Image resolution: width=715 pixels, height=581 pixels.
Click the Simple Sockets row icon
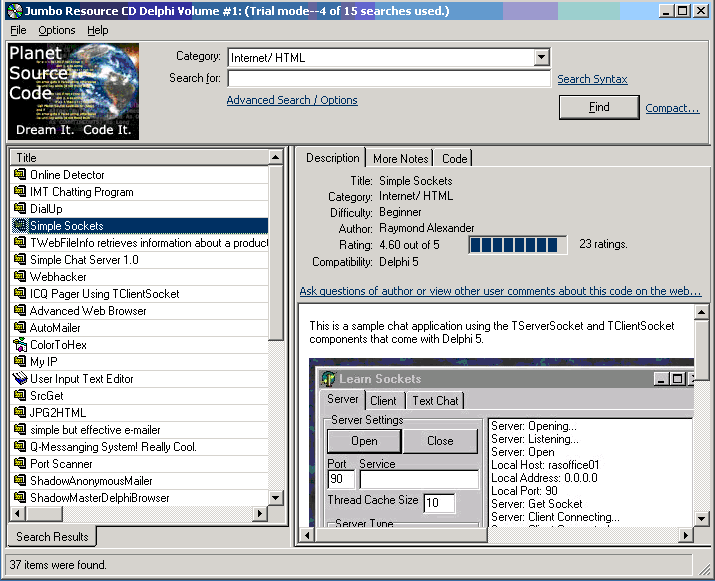click(20, 225)
